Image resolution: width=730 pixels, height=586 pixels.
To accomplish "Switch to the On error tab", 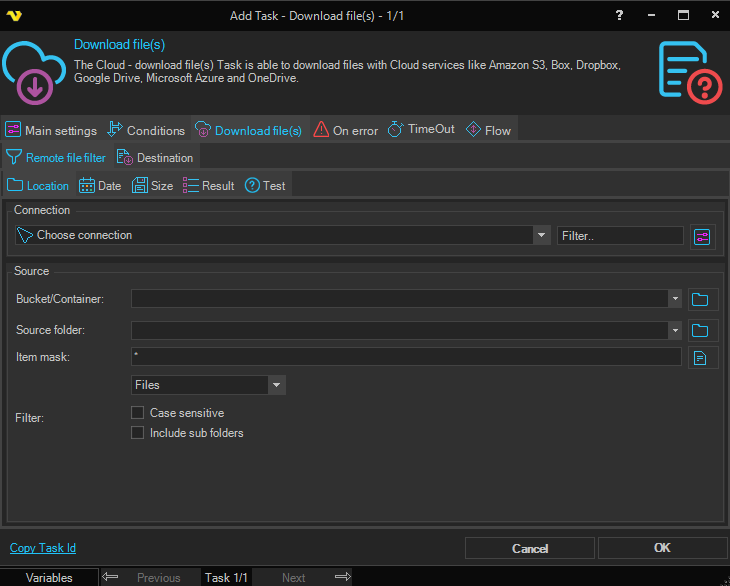I will coord(345,130).
